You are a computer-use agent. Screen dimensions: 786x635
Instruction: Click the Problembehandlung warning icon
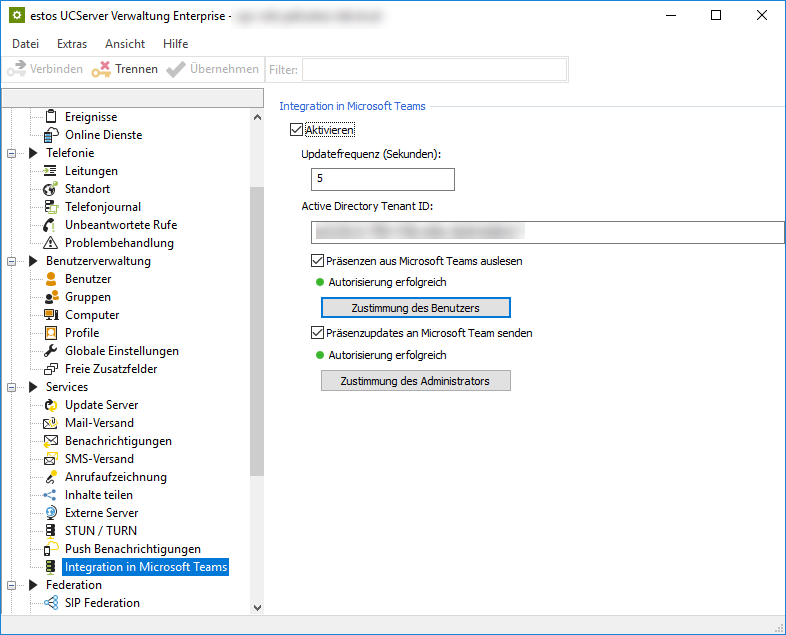51,243
